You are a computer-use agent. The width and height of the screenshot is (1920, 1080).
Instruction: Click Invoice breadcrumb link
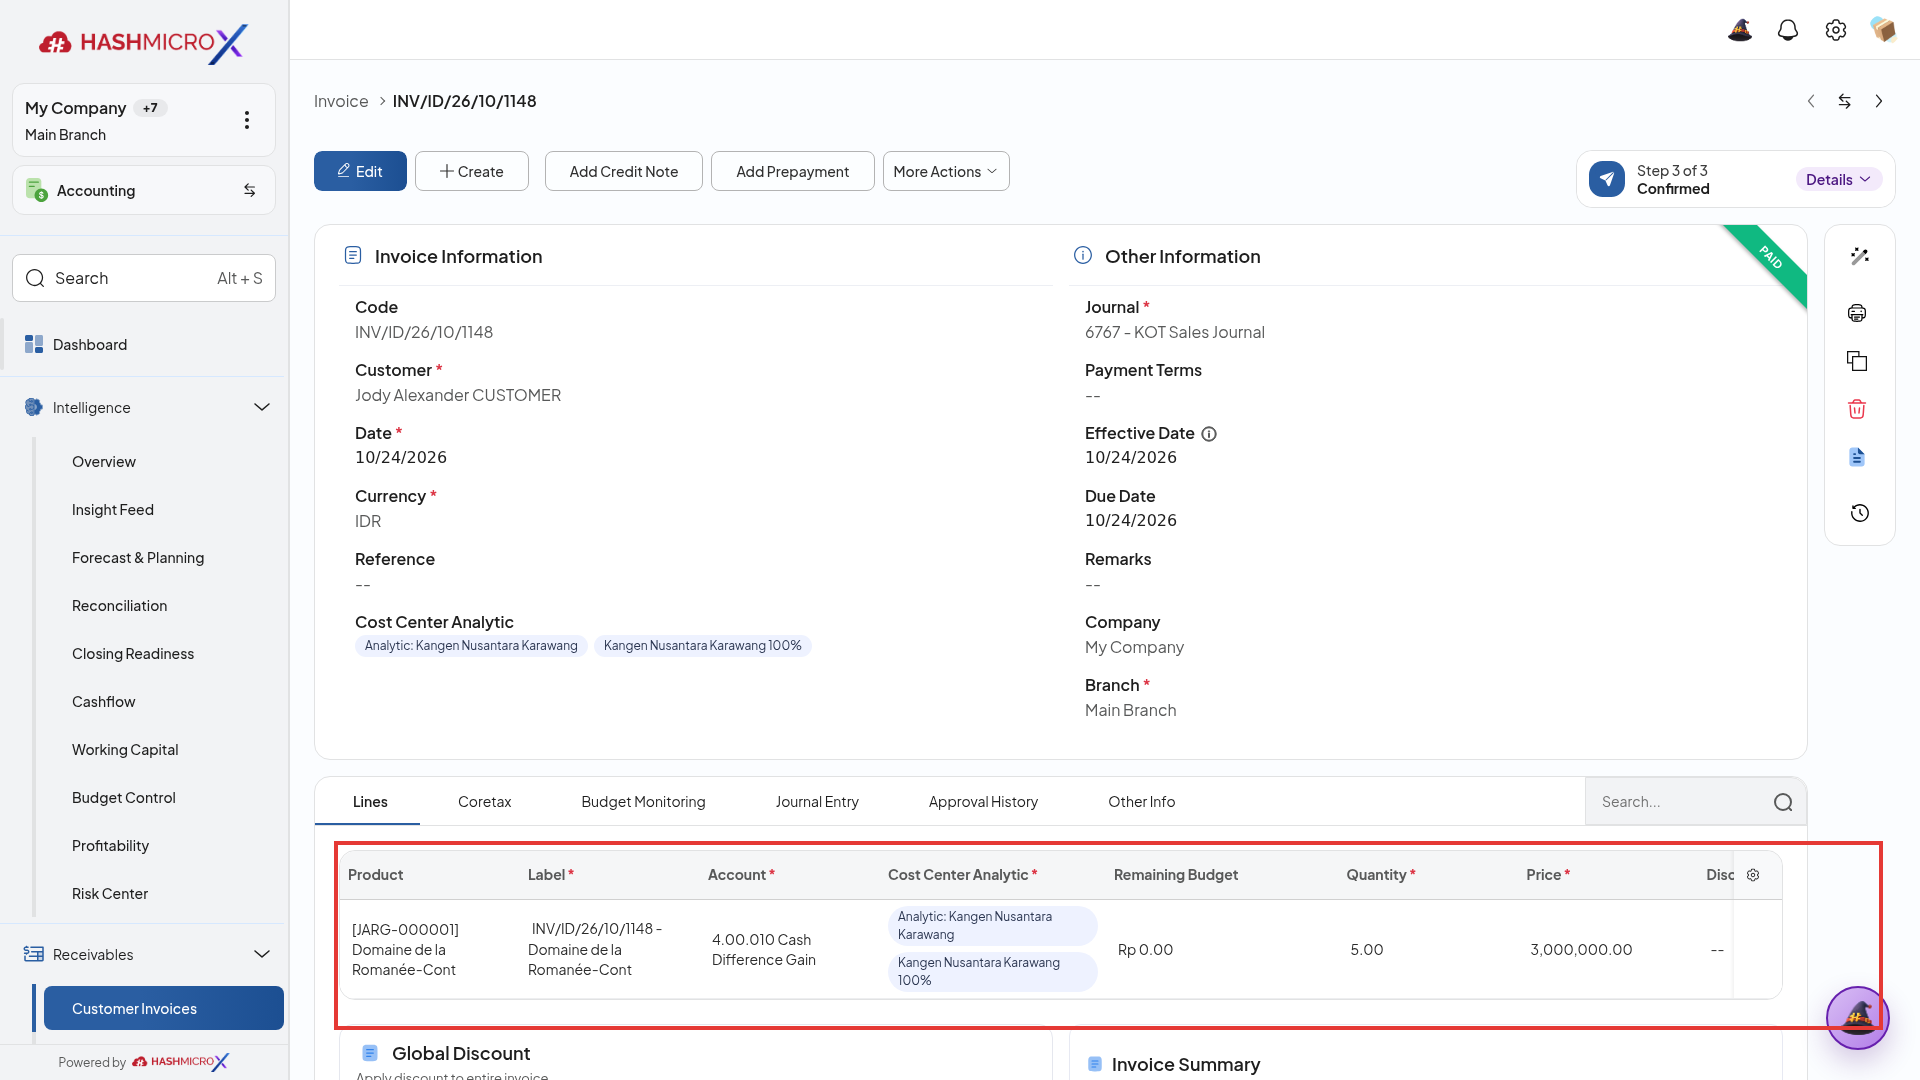pos(341,101)
